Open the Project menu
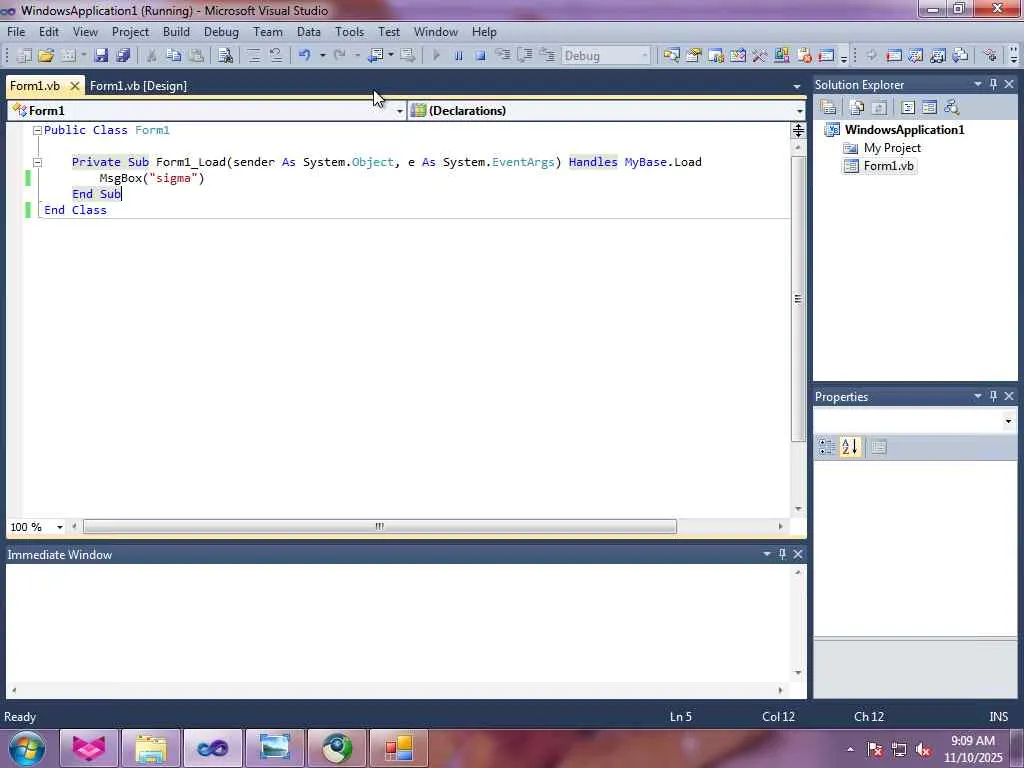1024x768 pixels. tap(130, 31)
